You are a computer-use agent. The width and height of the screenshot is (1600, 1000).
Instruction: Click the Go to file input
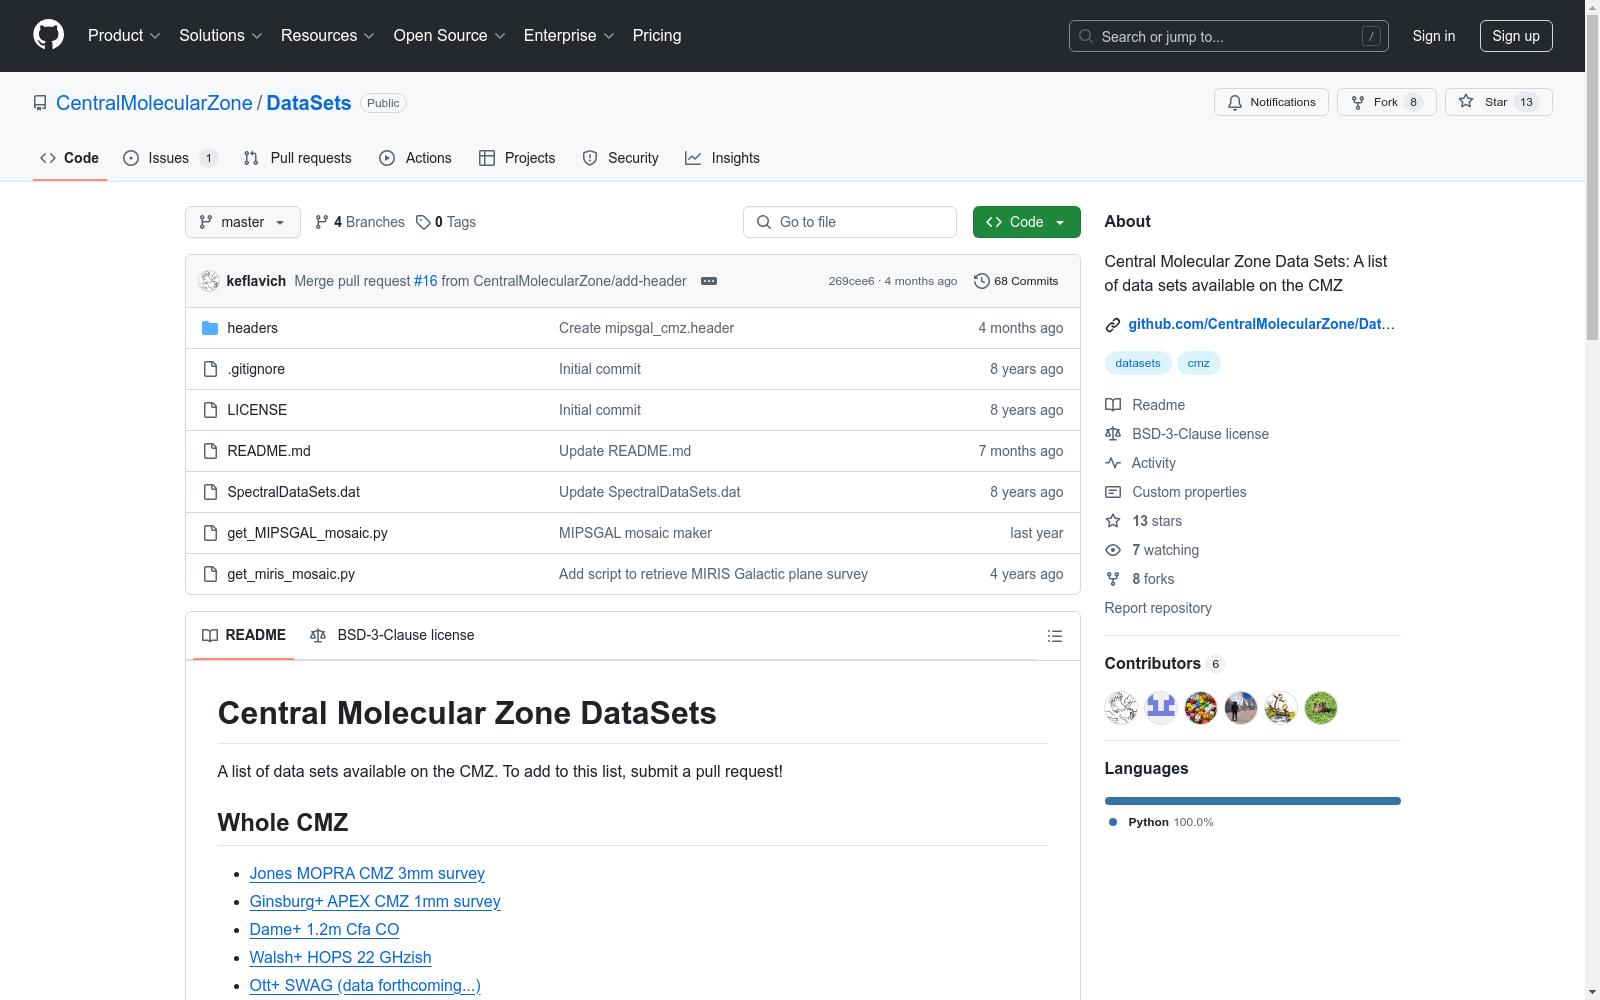[x=850, y=222]
